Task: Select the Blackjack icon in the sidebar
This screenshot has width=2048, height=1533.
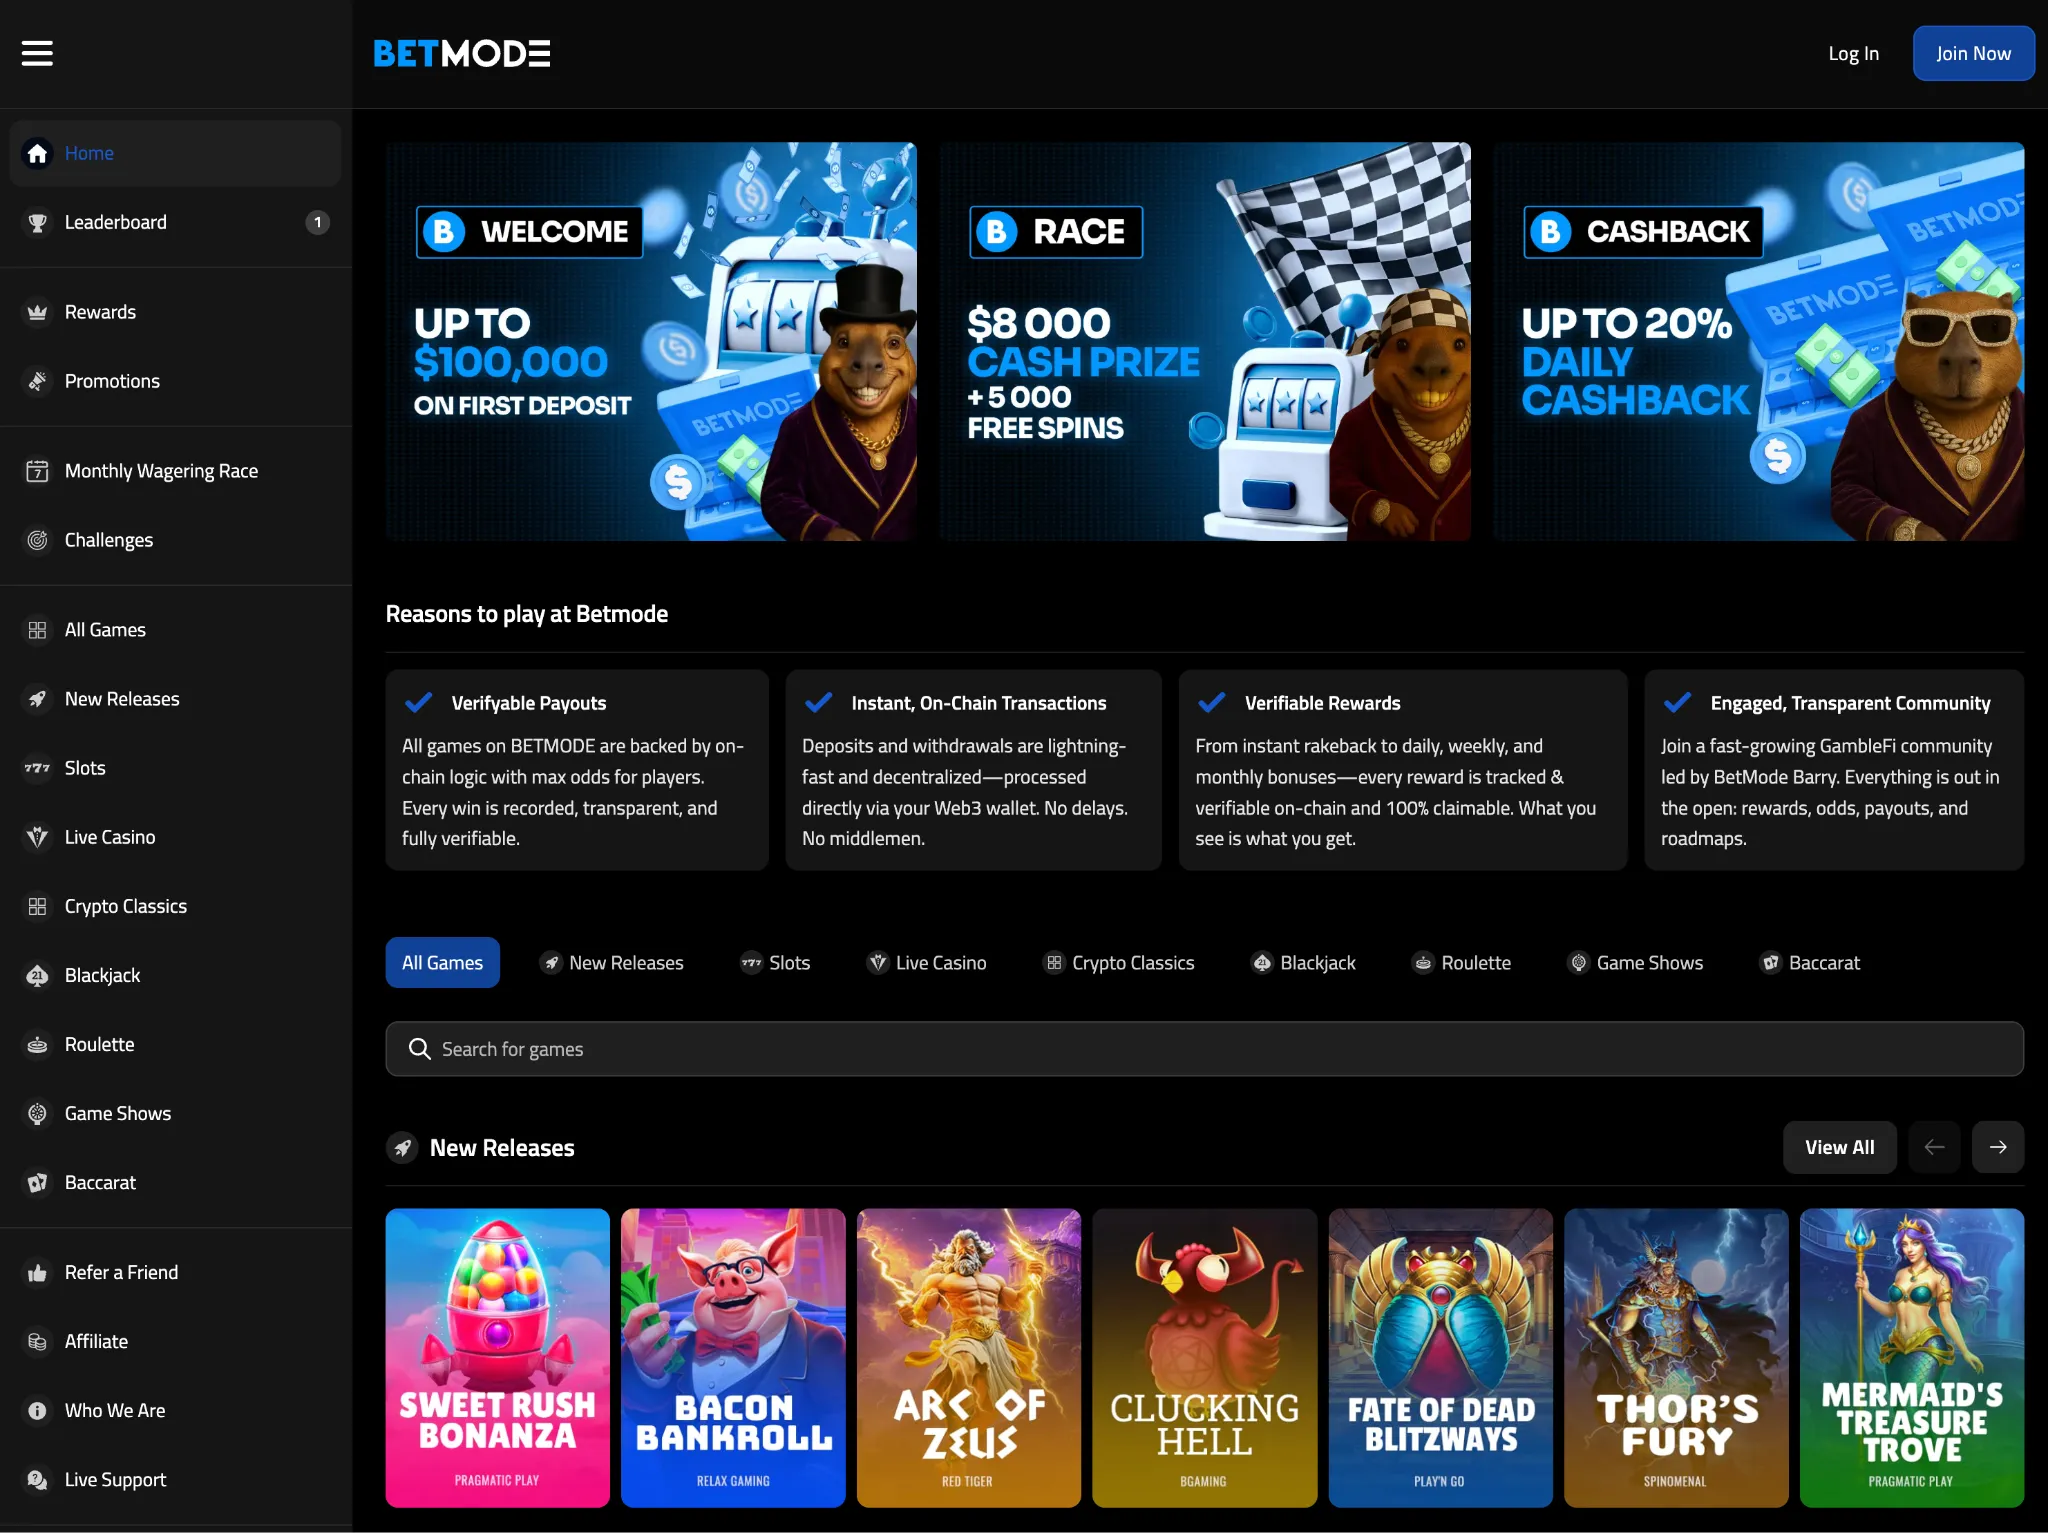Action: [37, 975]
